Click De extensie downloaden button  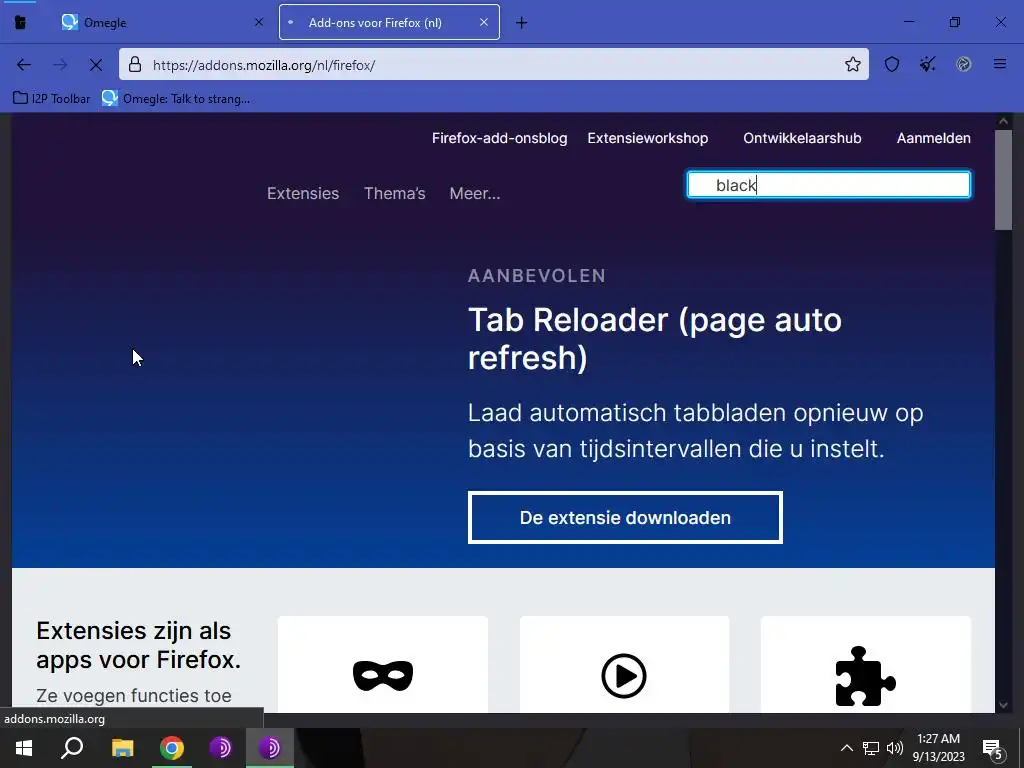pos(625,517)
